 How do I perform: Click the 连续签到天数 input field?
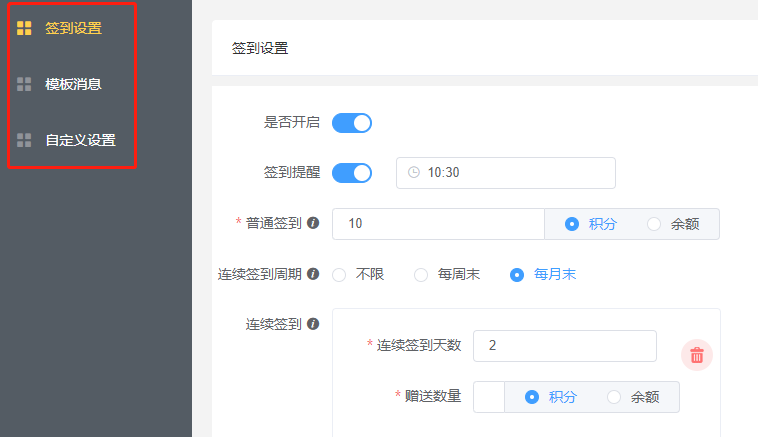565,346
